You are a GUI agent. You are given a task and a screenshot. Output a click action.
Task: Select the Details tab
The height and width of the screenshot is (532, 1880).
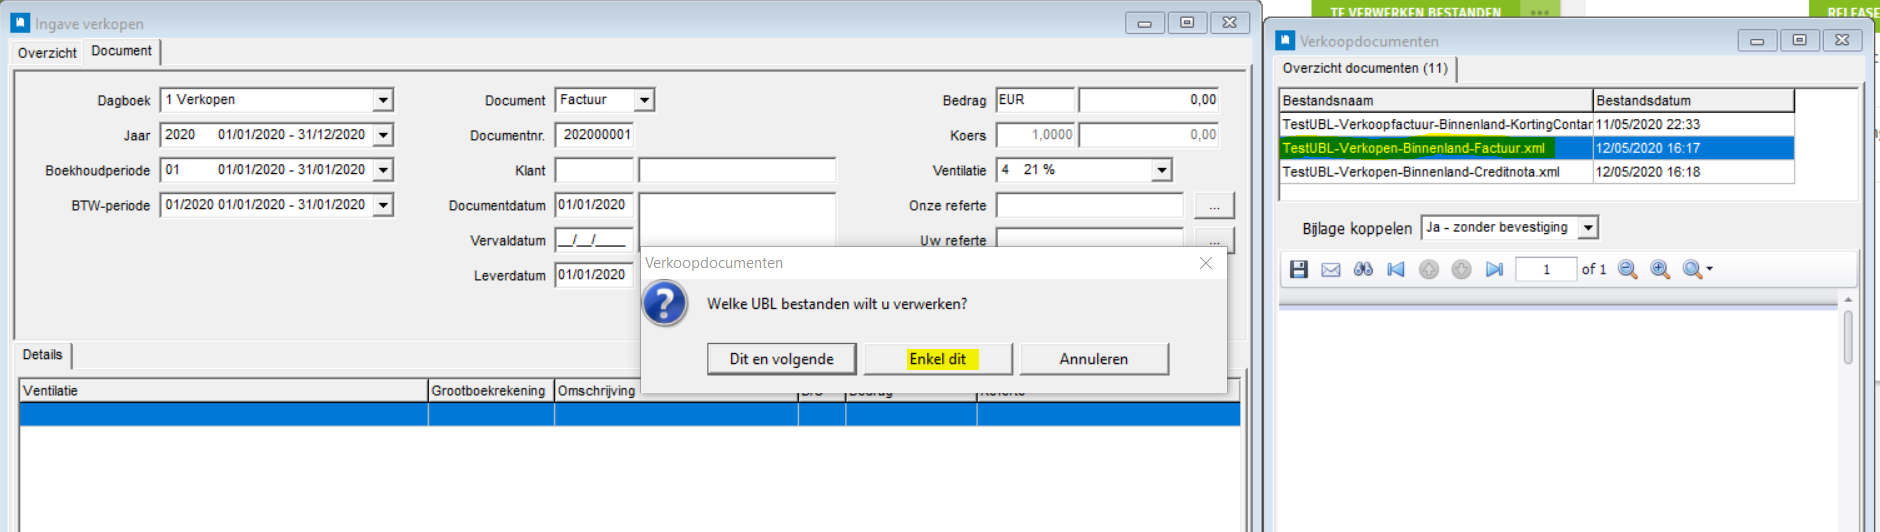click(42, 355)
